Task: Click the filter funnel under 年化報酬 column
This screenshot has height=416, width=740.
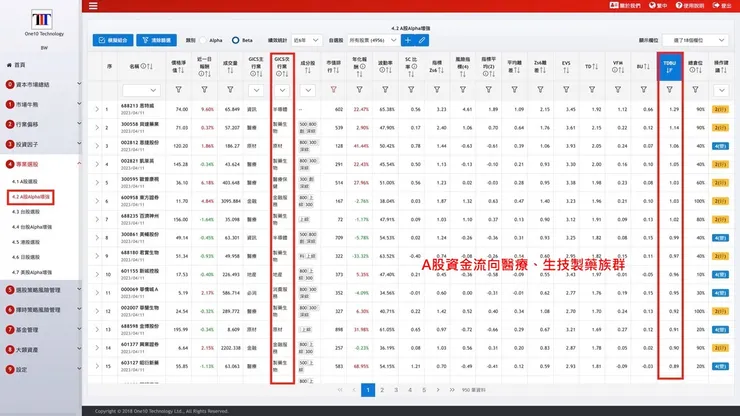Action: point(360,89)
